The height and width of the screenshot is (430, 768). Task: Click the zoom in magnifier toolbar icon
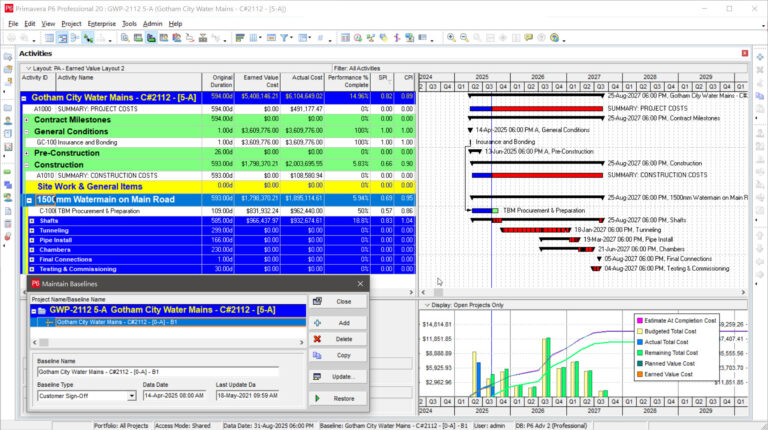pos(451,37)
